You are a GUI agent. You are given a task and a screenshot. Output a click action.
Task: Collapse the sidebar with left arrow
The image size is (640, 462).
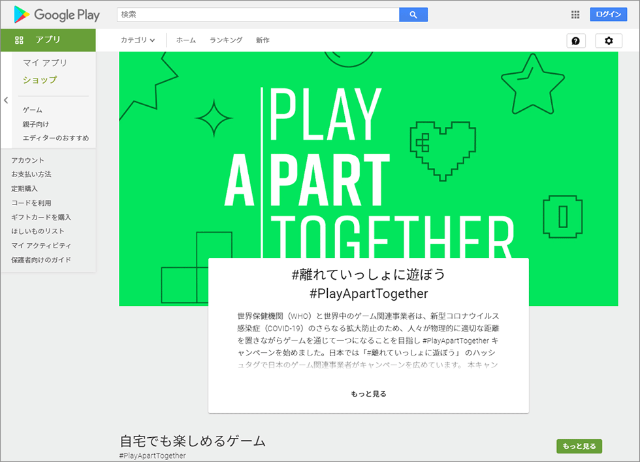coord(5,100)
